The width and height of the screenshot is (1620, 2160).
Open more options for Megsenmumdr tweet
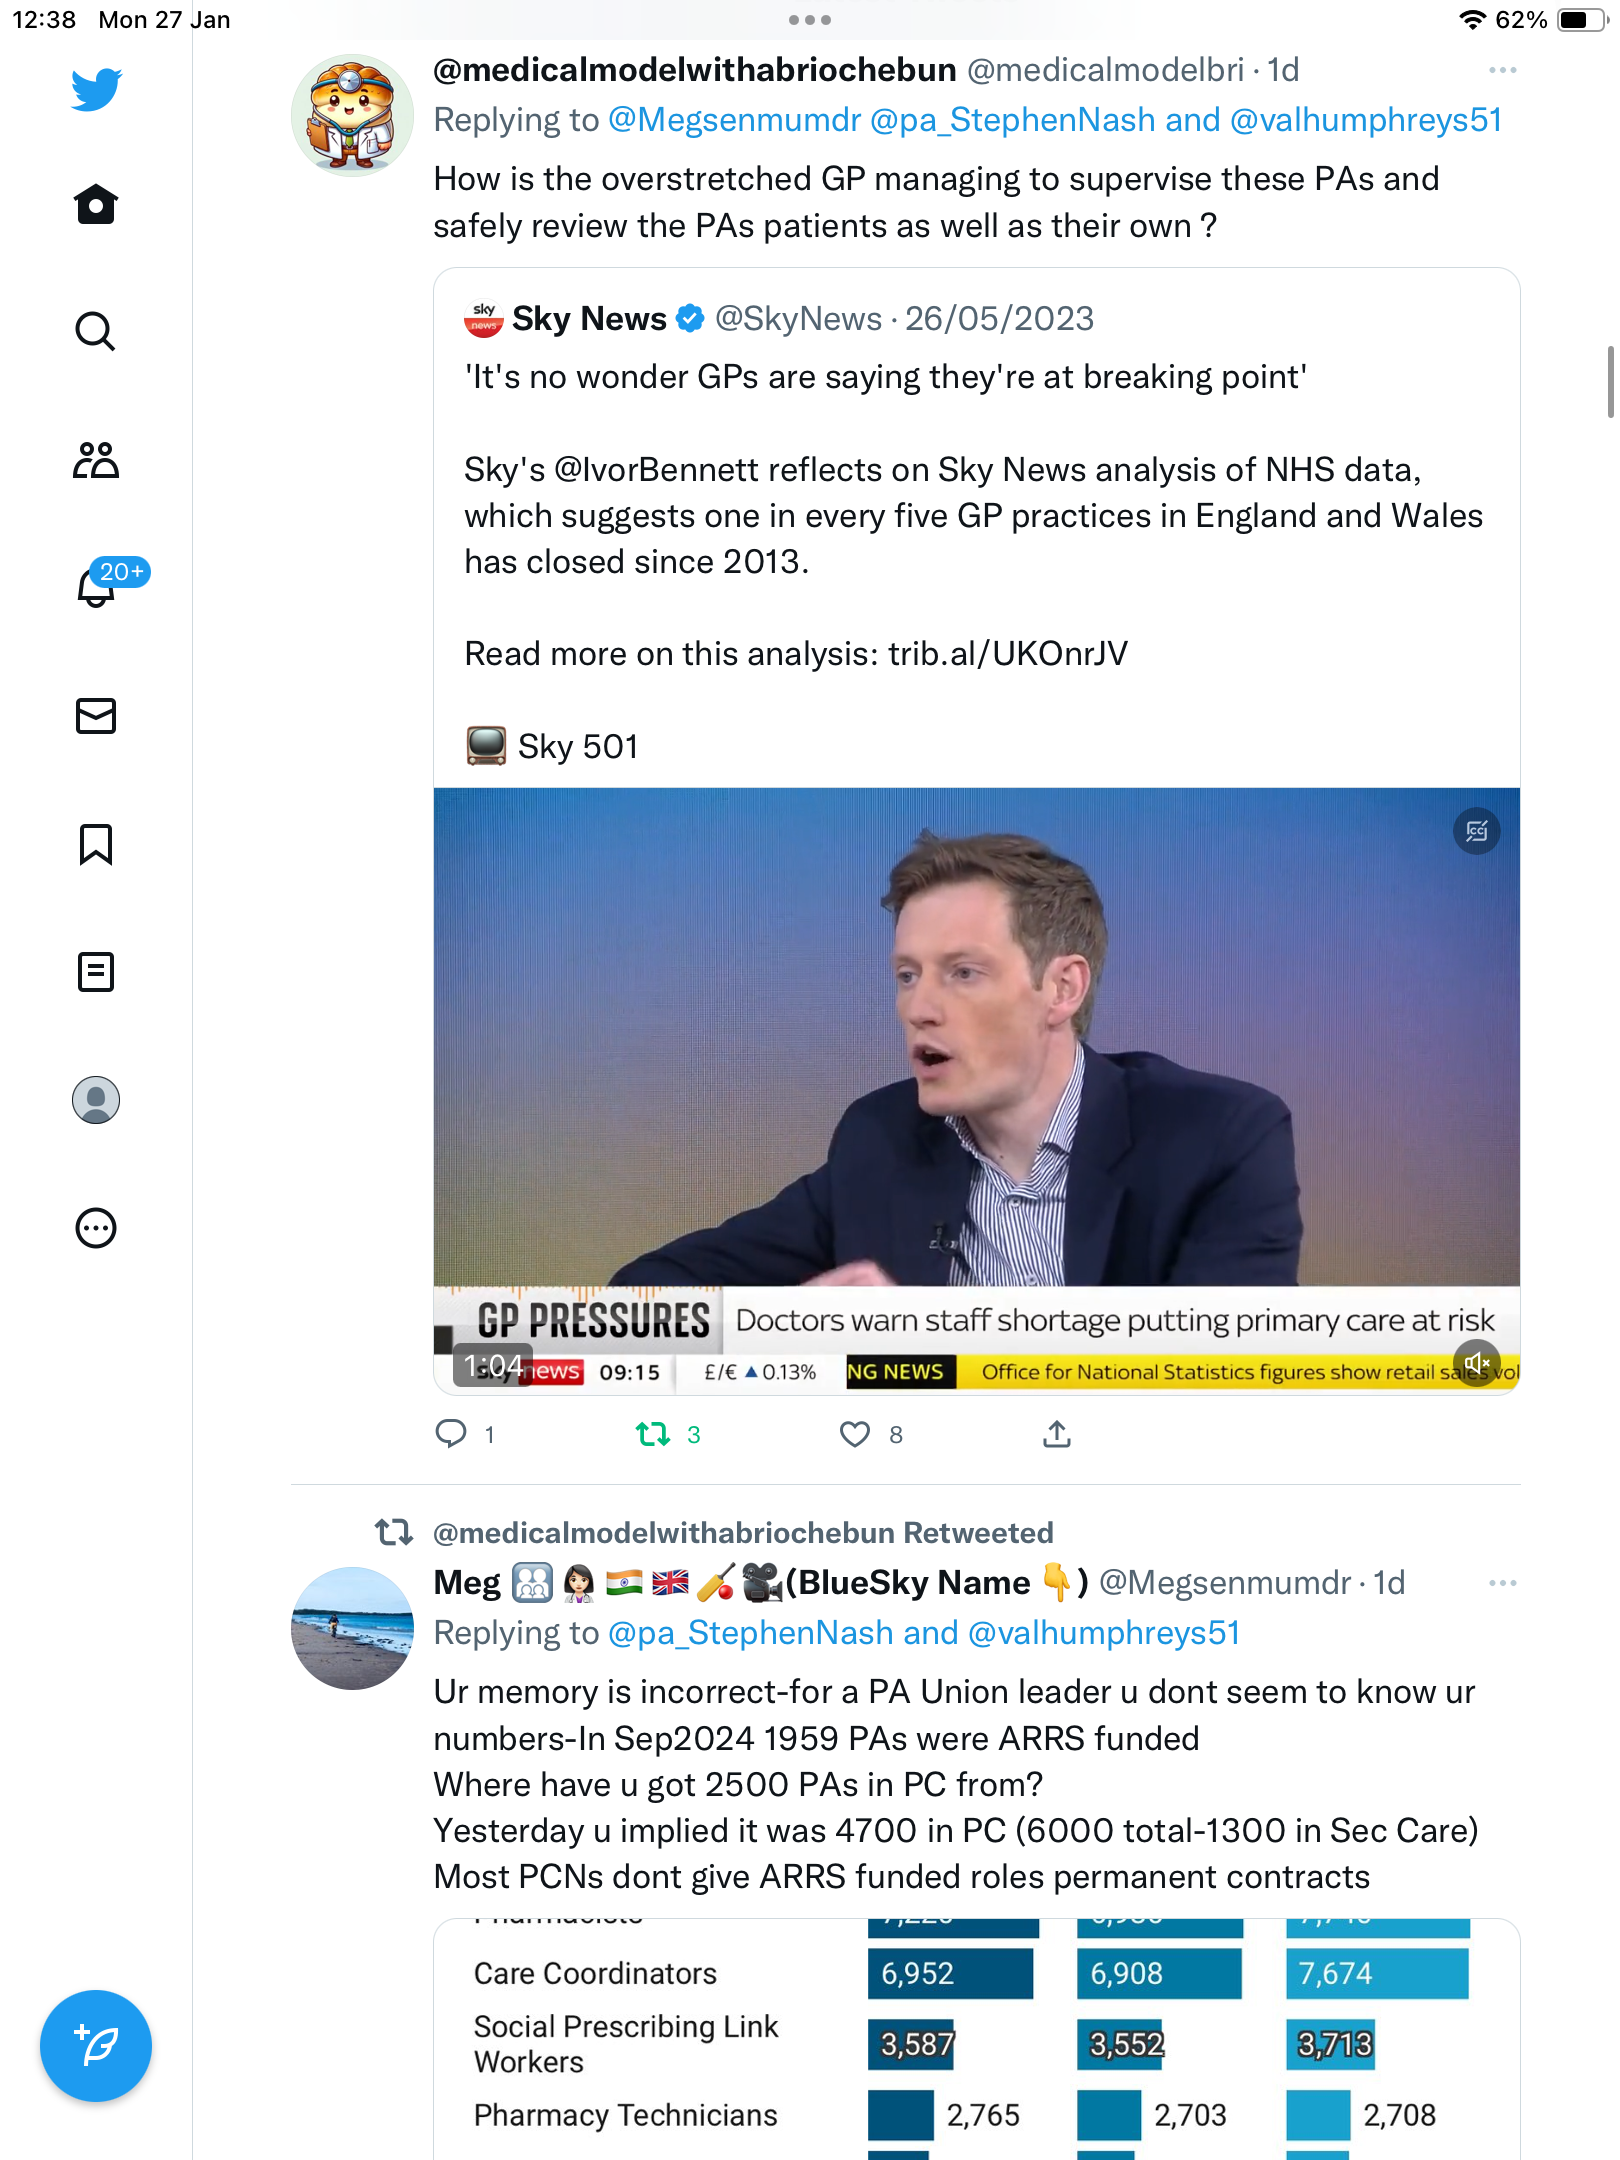[1502, 1583]
